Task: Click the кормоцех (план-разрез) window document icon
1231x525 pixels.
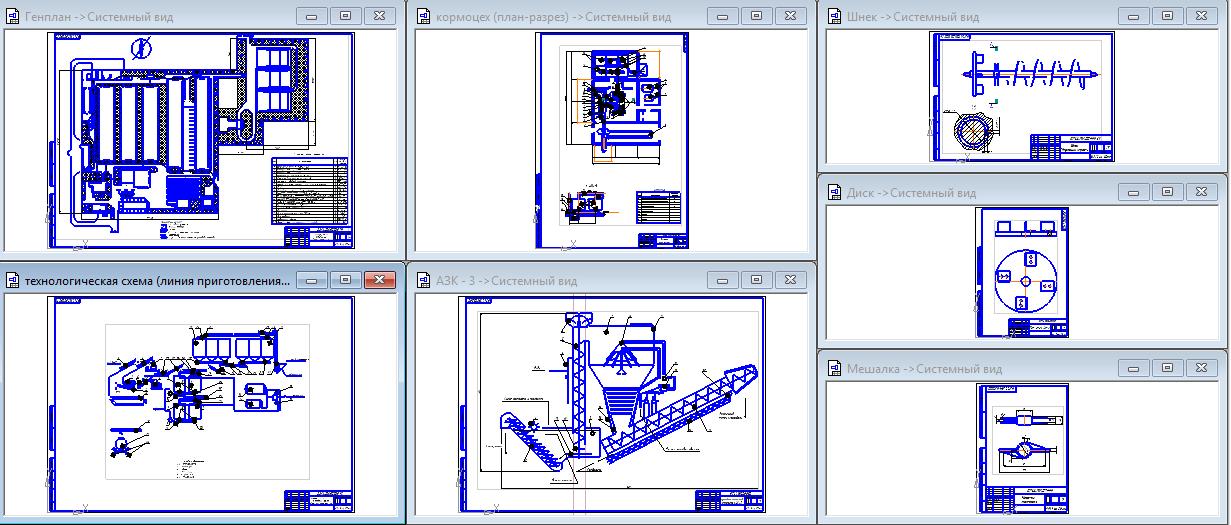Action: point(423,17)
